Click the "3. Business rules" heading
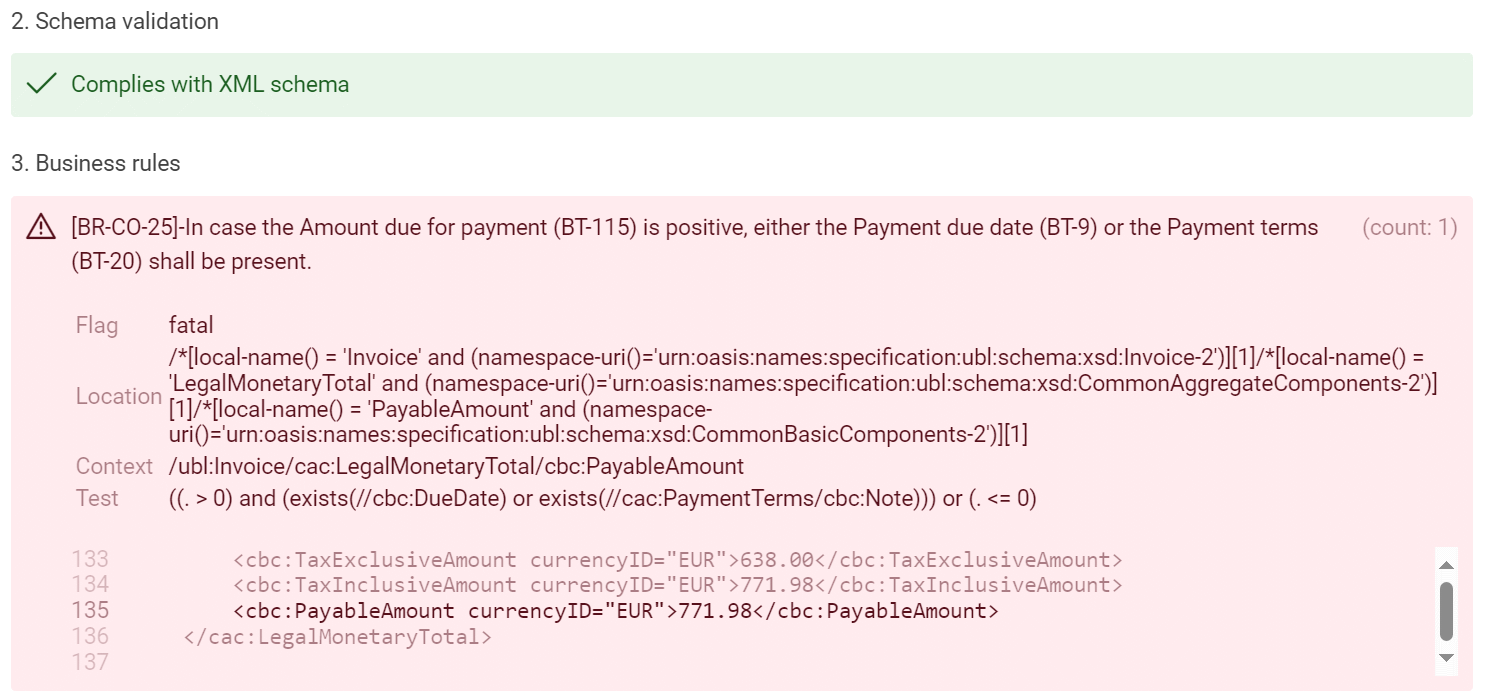Viewport: 1490px width, 699px height. tap(96, 164)
